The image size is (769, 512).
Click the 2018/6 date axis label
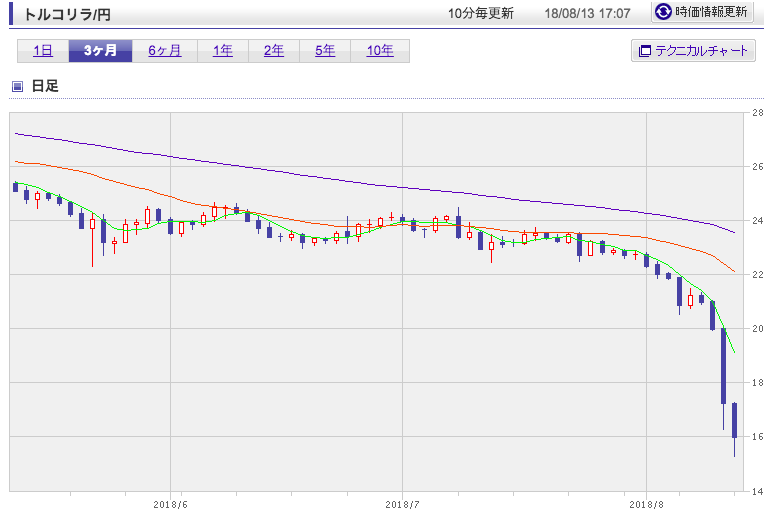(170, 505)
